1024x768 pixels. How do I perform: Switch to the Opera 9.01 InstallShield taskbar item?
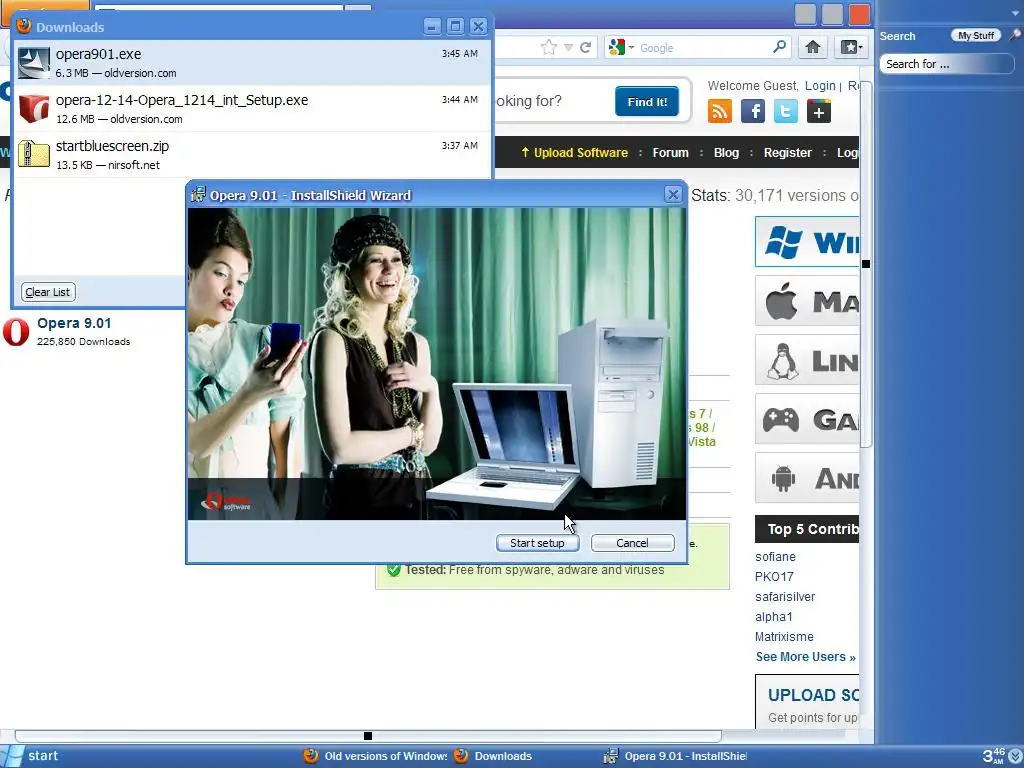(x=675, y=756)
